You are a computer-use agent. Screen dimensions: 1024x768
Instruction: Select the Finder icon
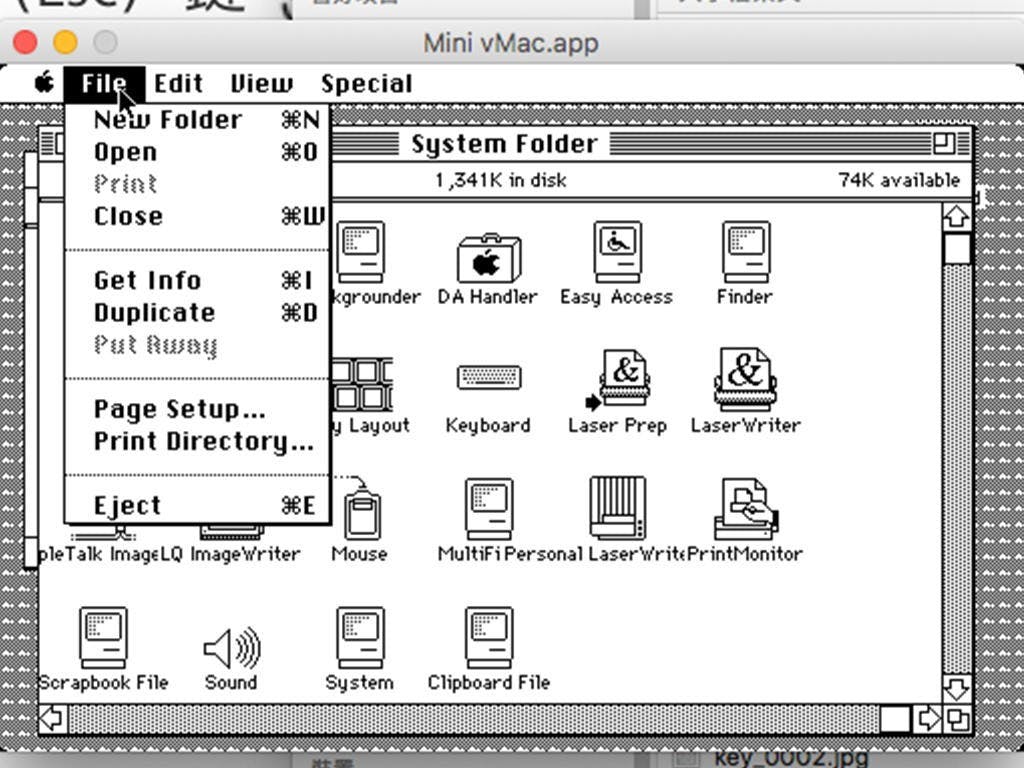[x=746, y=252]
